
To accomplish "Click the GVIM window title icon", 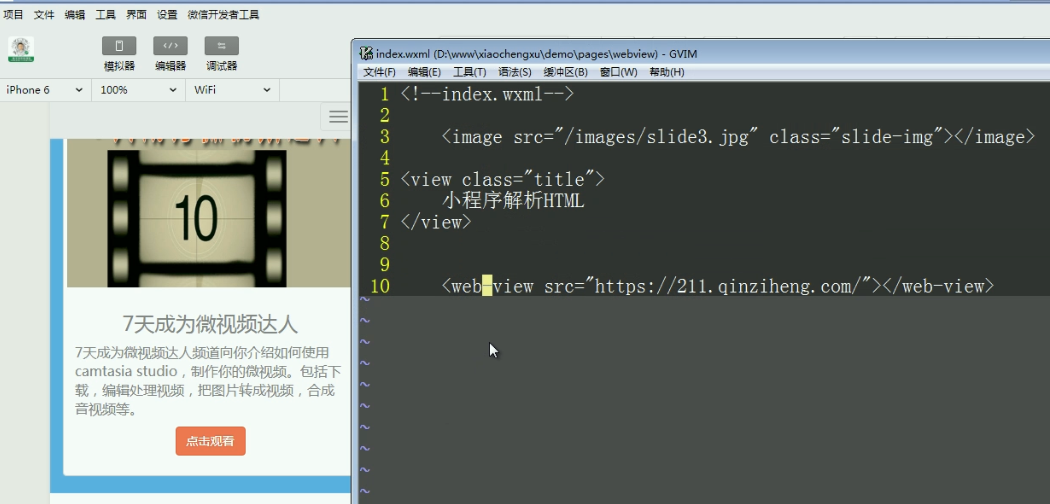I will click(x=366, y=54).
